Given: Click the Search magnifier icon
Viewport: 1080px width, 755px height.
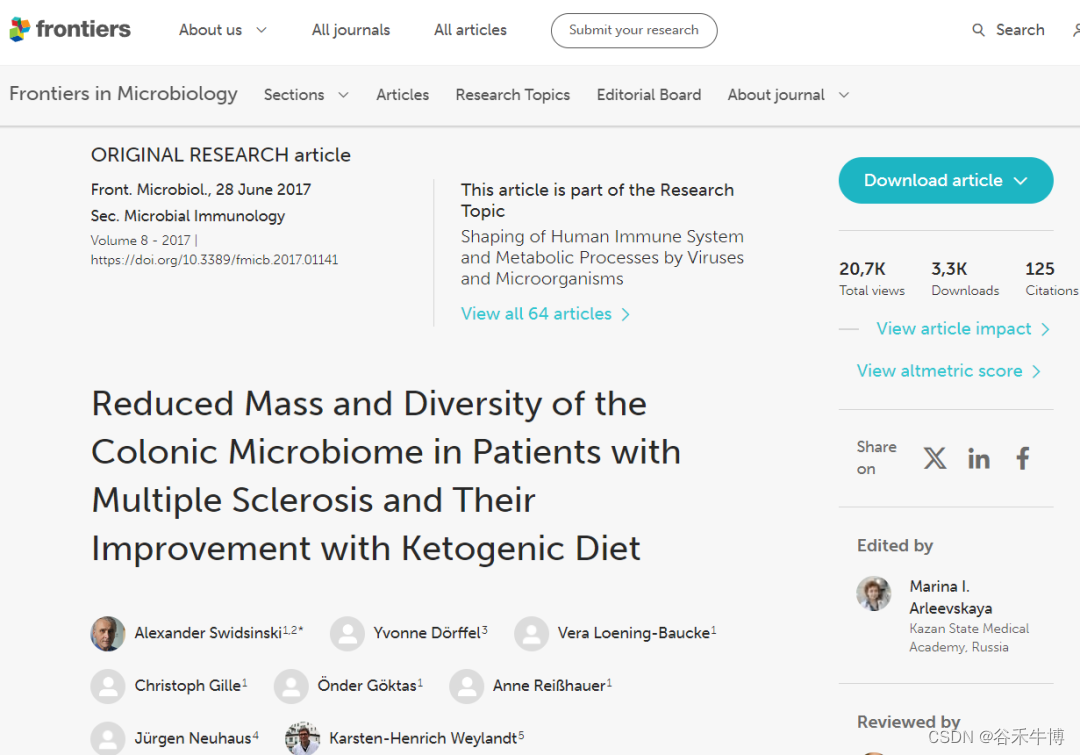Looking at the screenshot, I should pos(978,30).
